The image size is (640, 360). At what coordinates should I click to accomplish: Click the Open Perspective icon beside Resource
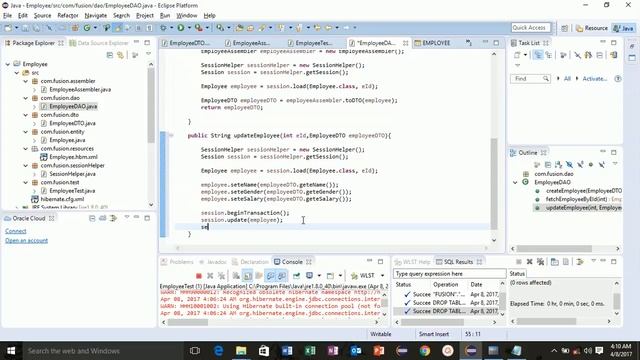564,28
